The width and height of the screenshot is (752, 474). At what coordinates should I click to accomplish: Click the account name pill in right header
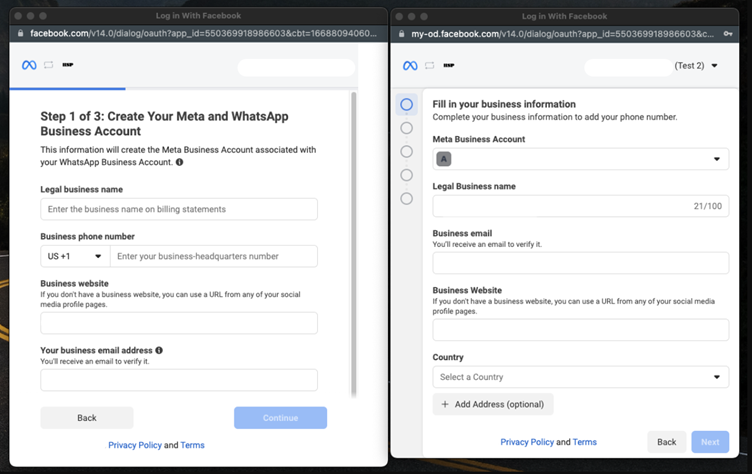pyautogui.click(x=628, y=67)
